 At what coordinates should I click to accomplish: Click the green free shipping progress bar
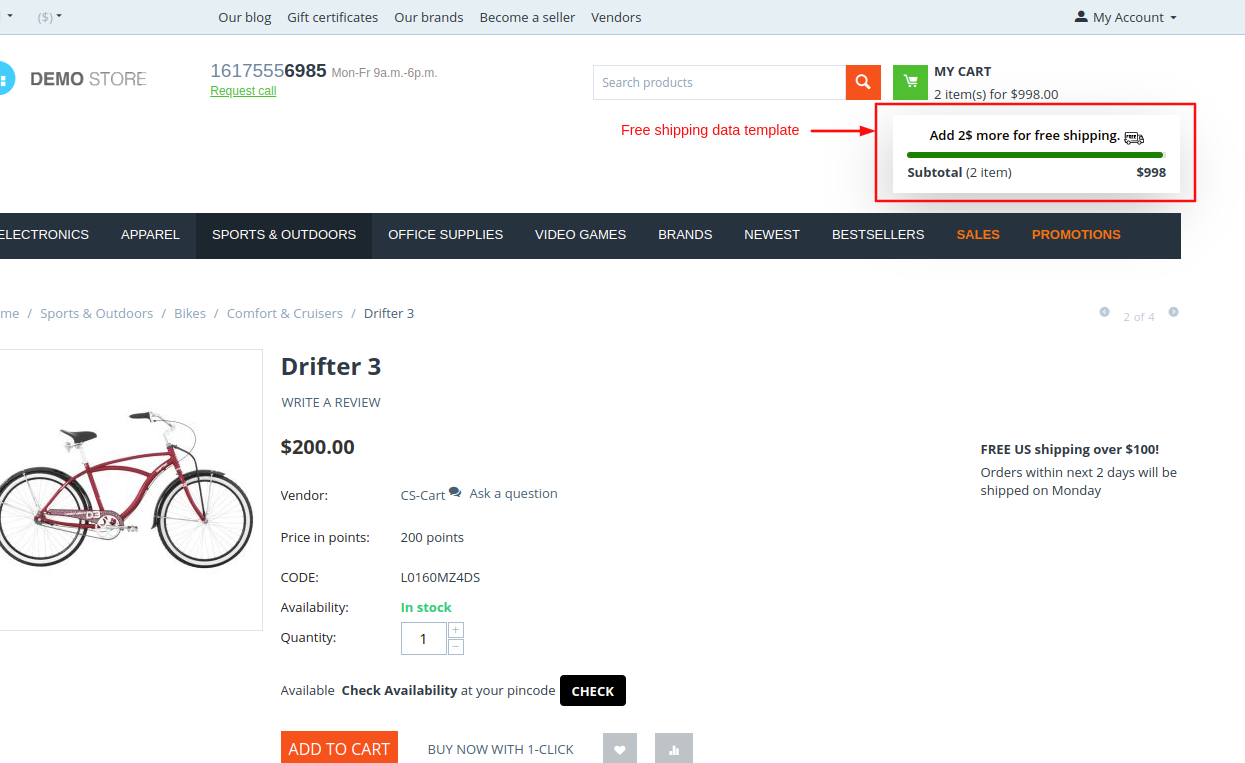pos(1035,155)
